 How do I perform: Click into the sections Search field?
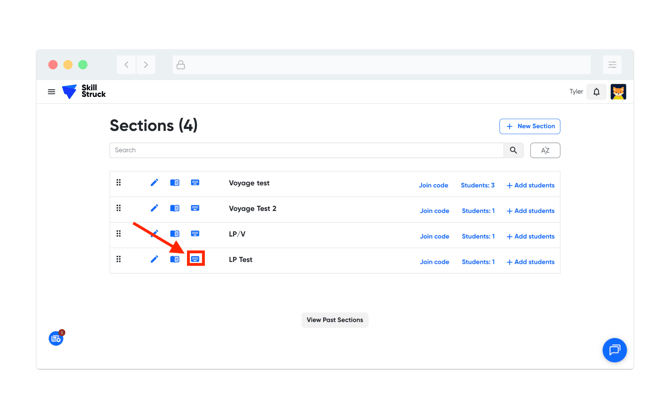[305, 150]
